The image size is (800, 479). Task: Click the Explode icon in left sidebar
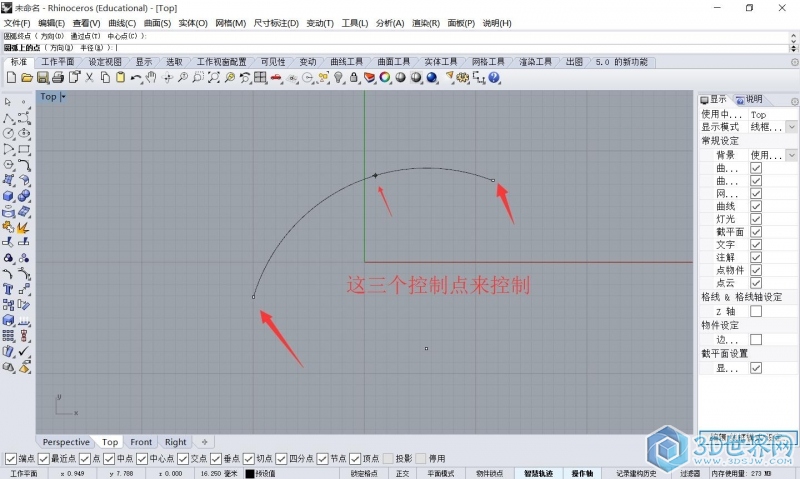(24, 227)
